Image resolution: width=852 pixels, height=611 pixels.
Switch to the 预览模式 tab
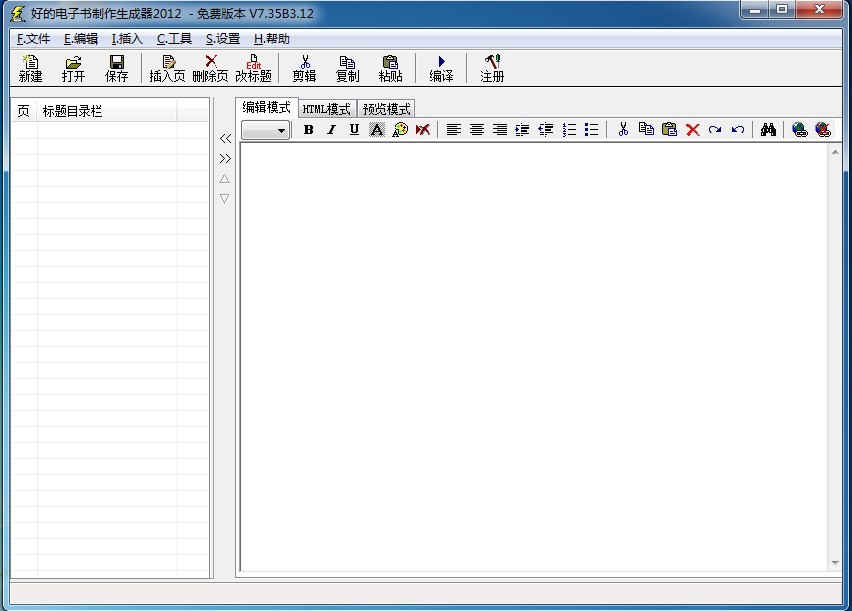[x=386, y=109]
